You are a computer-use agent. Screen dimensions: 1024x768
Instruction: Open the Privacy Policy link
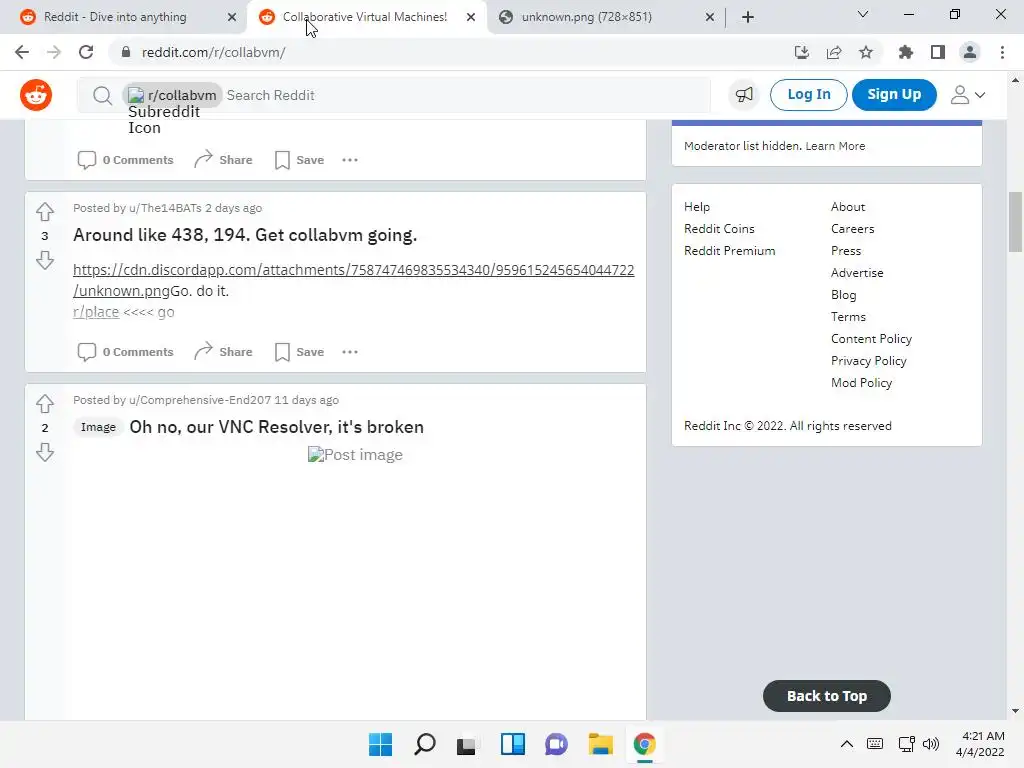coord(869,361)
